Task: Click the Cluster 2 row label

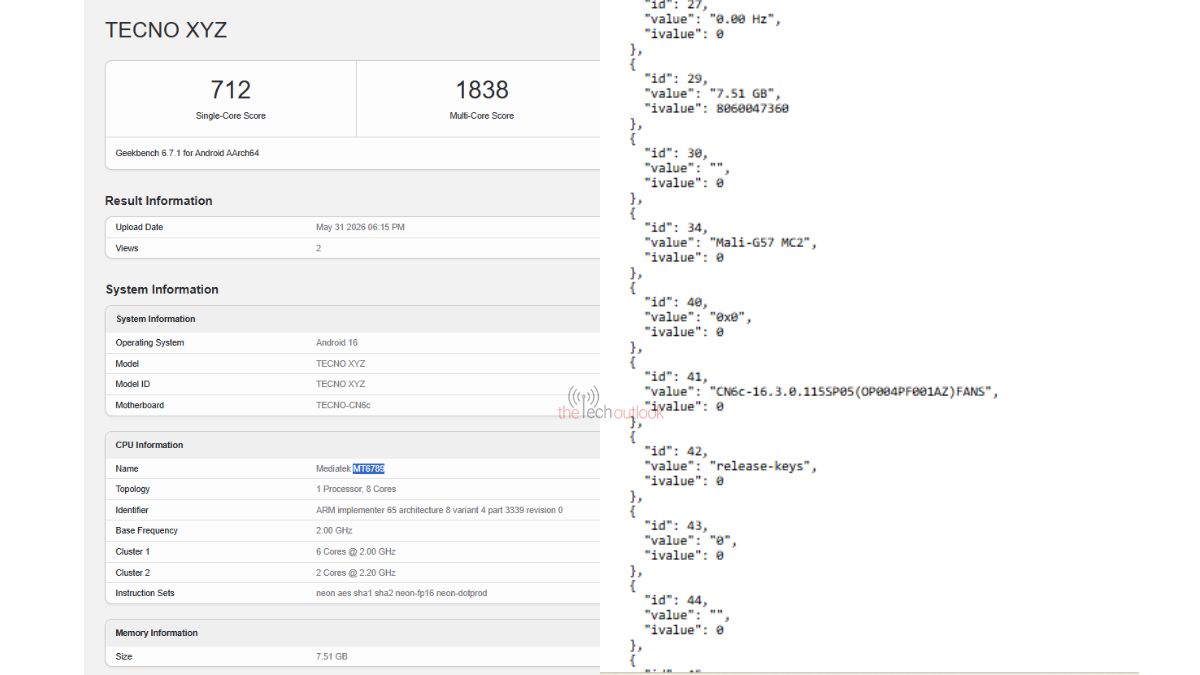Action: pyautogui.click(x=133, y=573)
